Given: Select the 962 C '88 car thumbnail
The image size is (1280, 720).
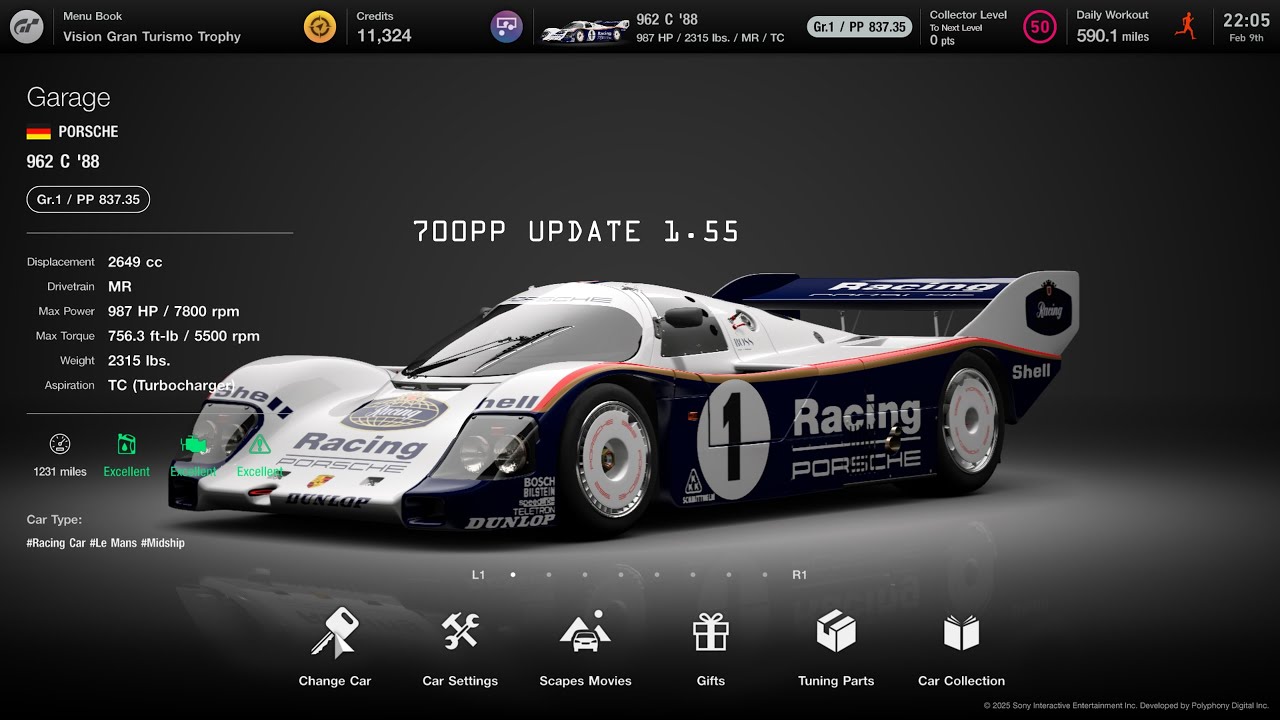Looking at the screenshot, I should point(584,31).
